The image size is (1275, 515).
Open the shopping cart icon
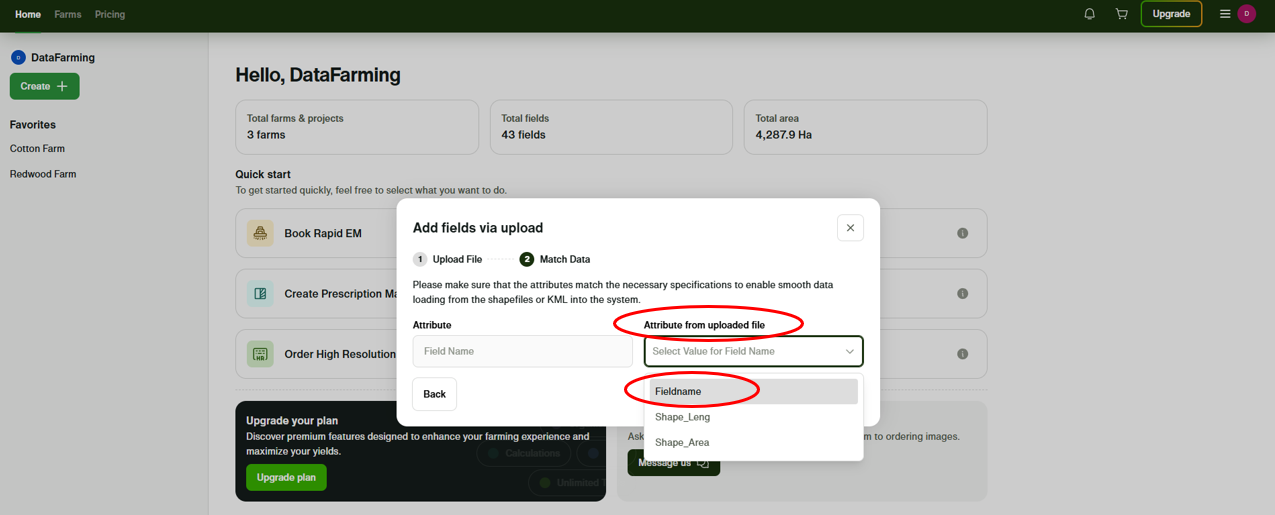(1121, 14)
